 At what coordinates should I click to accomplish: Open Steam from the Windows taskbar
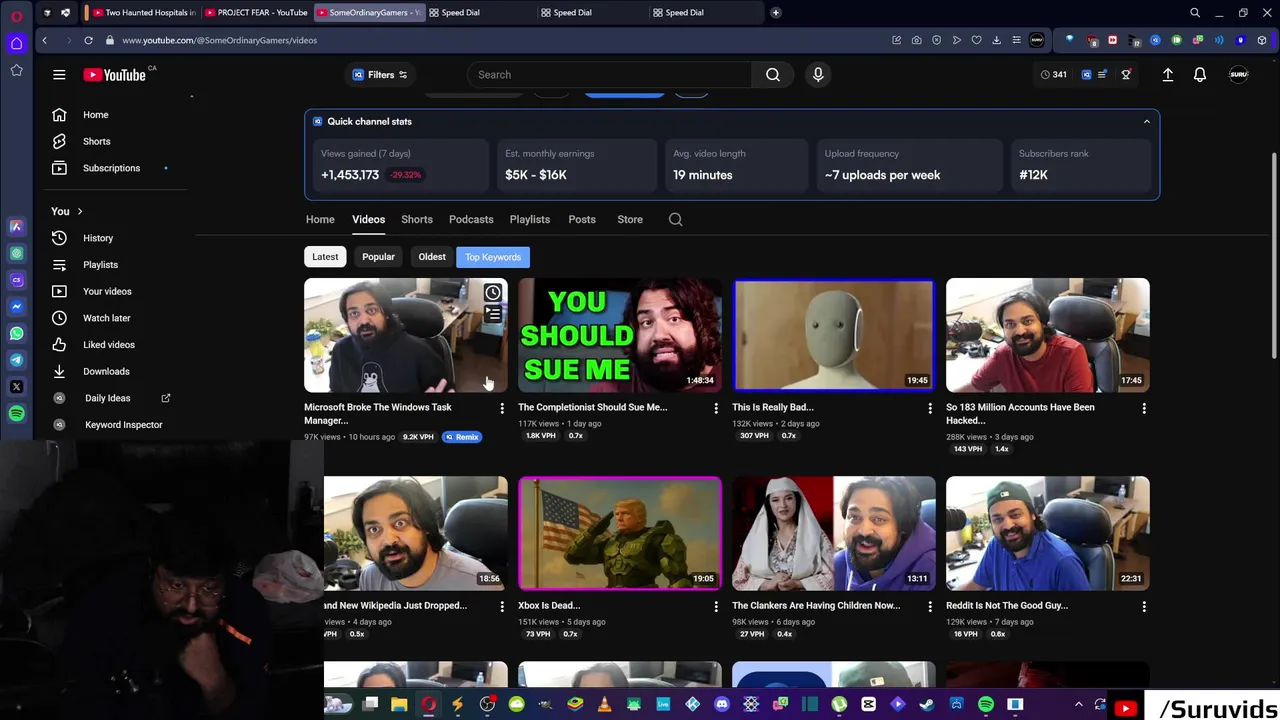click(x=927, y=705)
